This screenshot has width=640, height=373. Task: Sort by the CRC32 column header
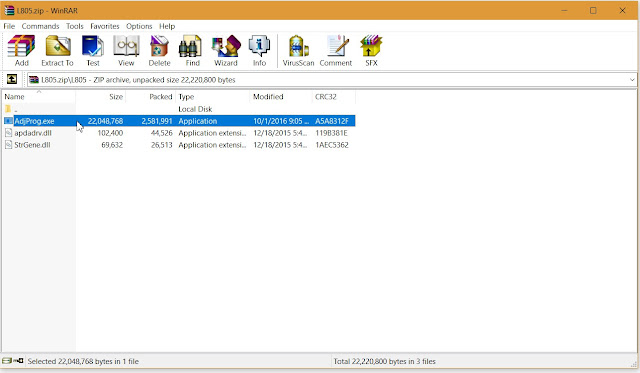334,97
